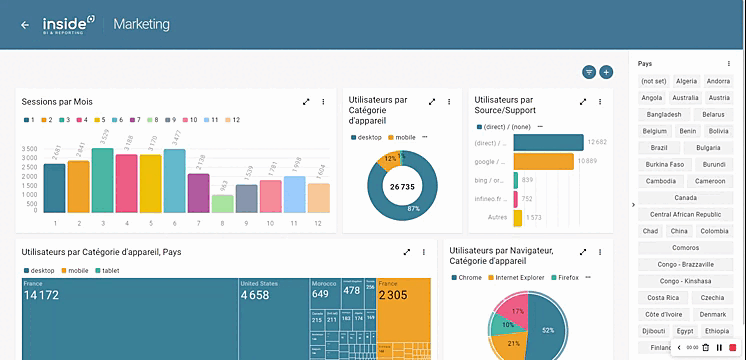Delete the recording with trash icon
The image size is (746, 360).
point(706,348)
